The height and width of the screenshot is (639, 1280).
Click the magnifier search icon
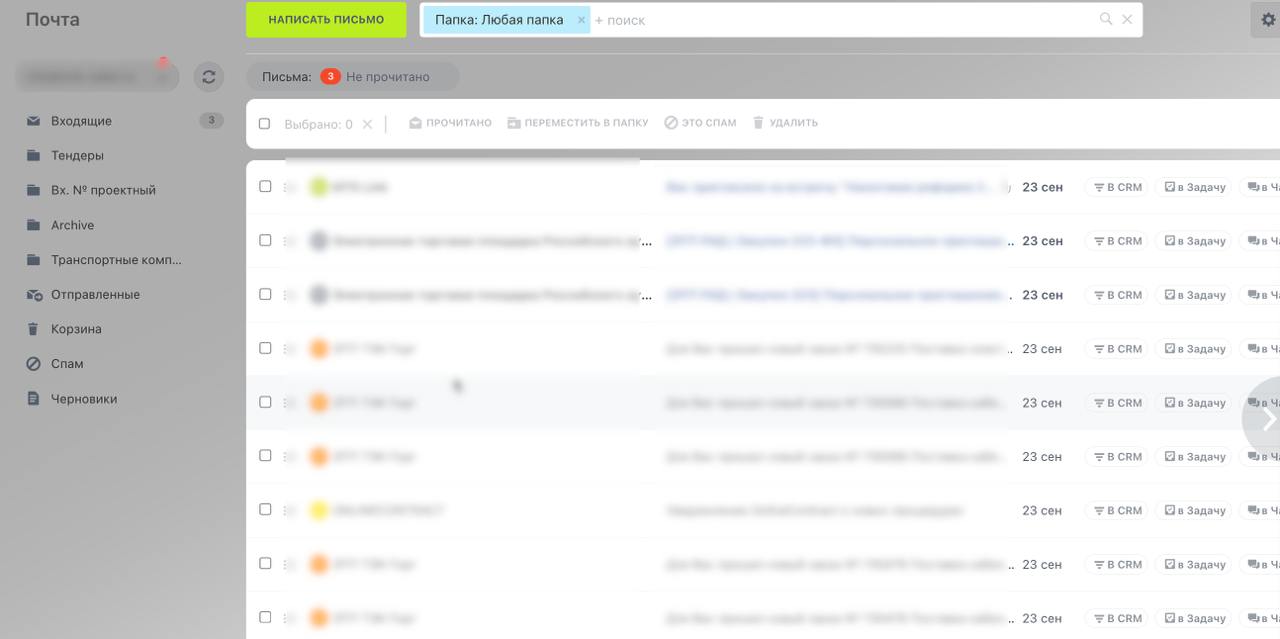coord(1106,19)
